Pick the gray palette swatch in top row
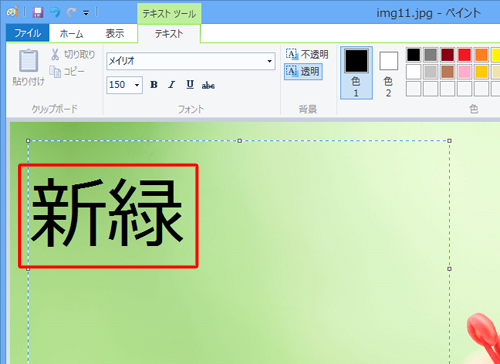The height and width of the screenshot is (364, 500). (431, 55)
